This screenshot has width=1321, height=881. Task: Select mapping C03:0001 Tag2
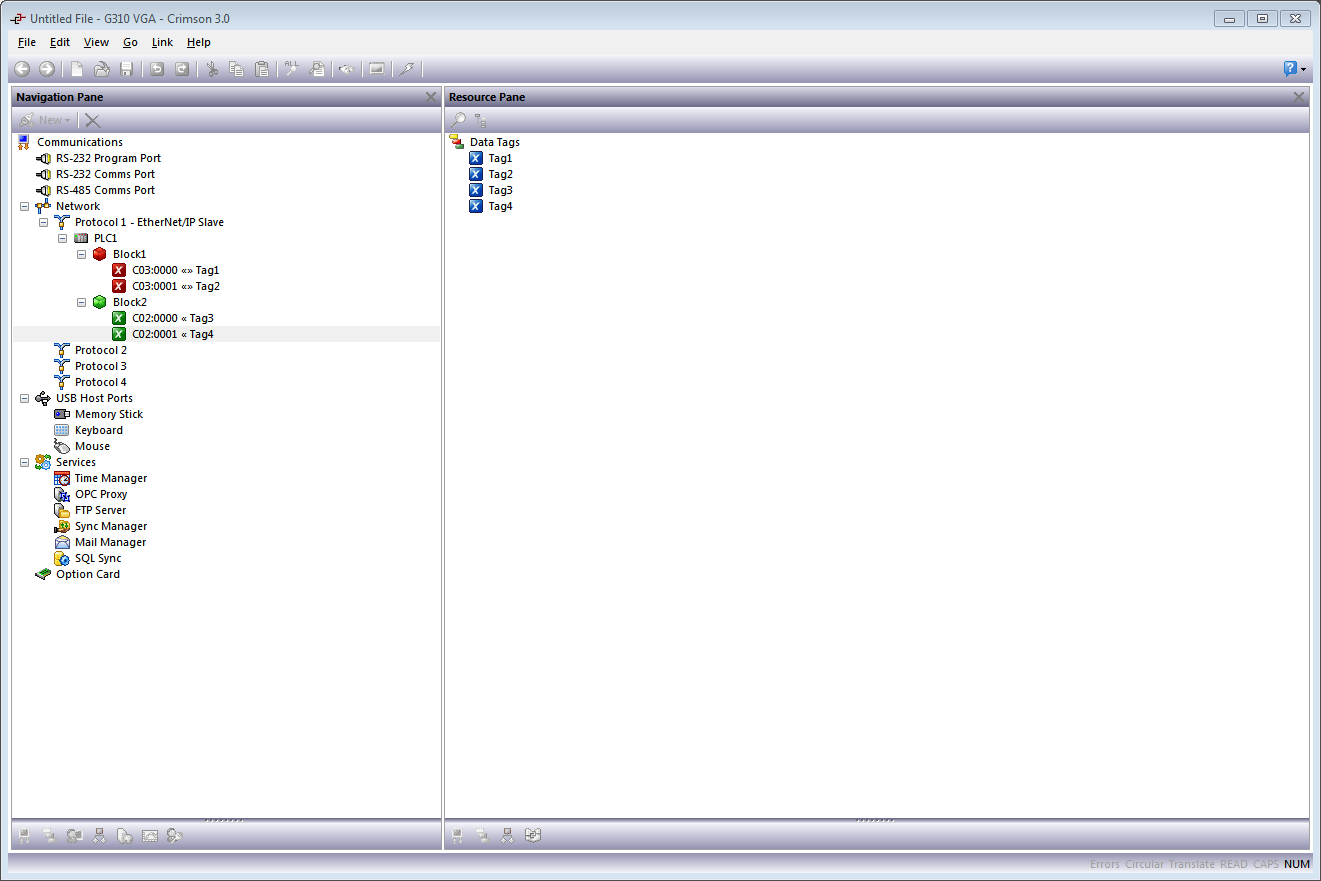click(175, 286)
